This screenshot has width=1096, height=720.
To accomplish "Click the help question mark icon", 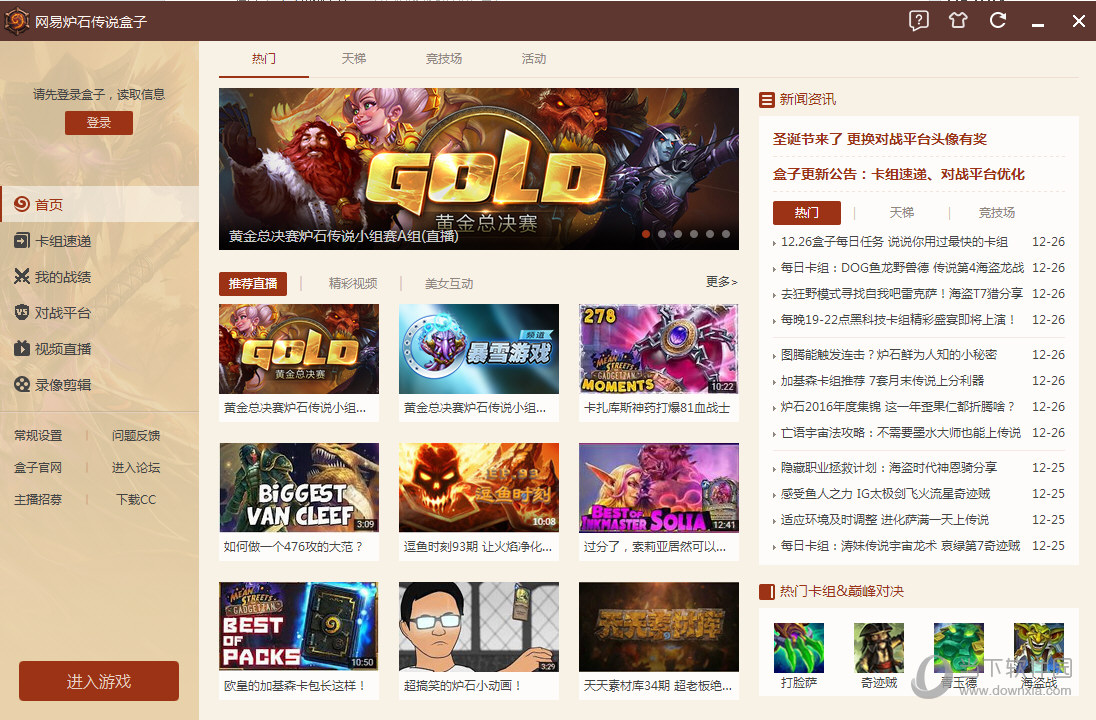I will 918,20.
